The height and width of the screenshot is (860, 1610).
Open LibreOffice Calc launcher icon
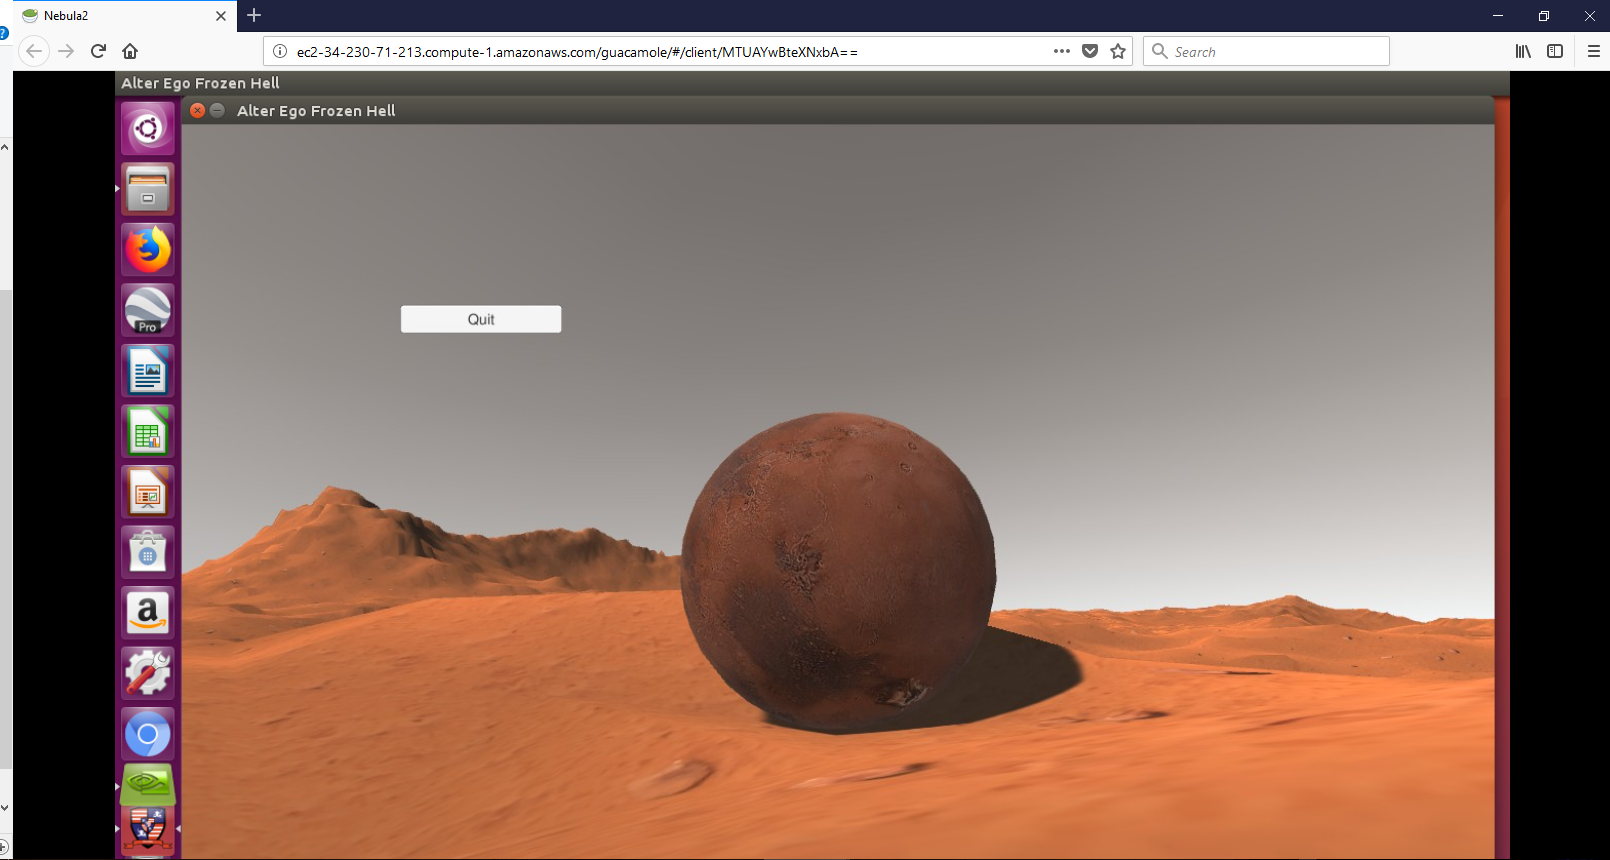[x=148, y=431]
